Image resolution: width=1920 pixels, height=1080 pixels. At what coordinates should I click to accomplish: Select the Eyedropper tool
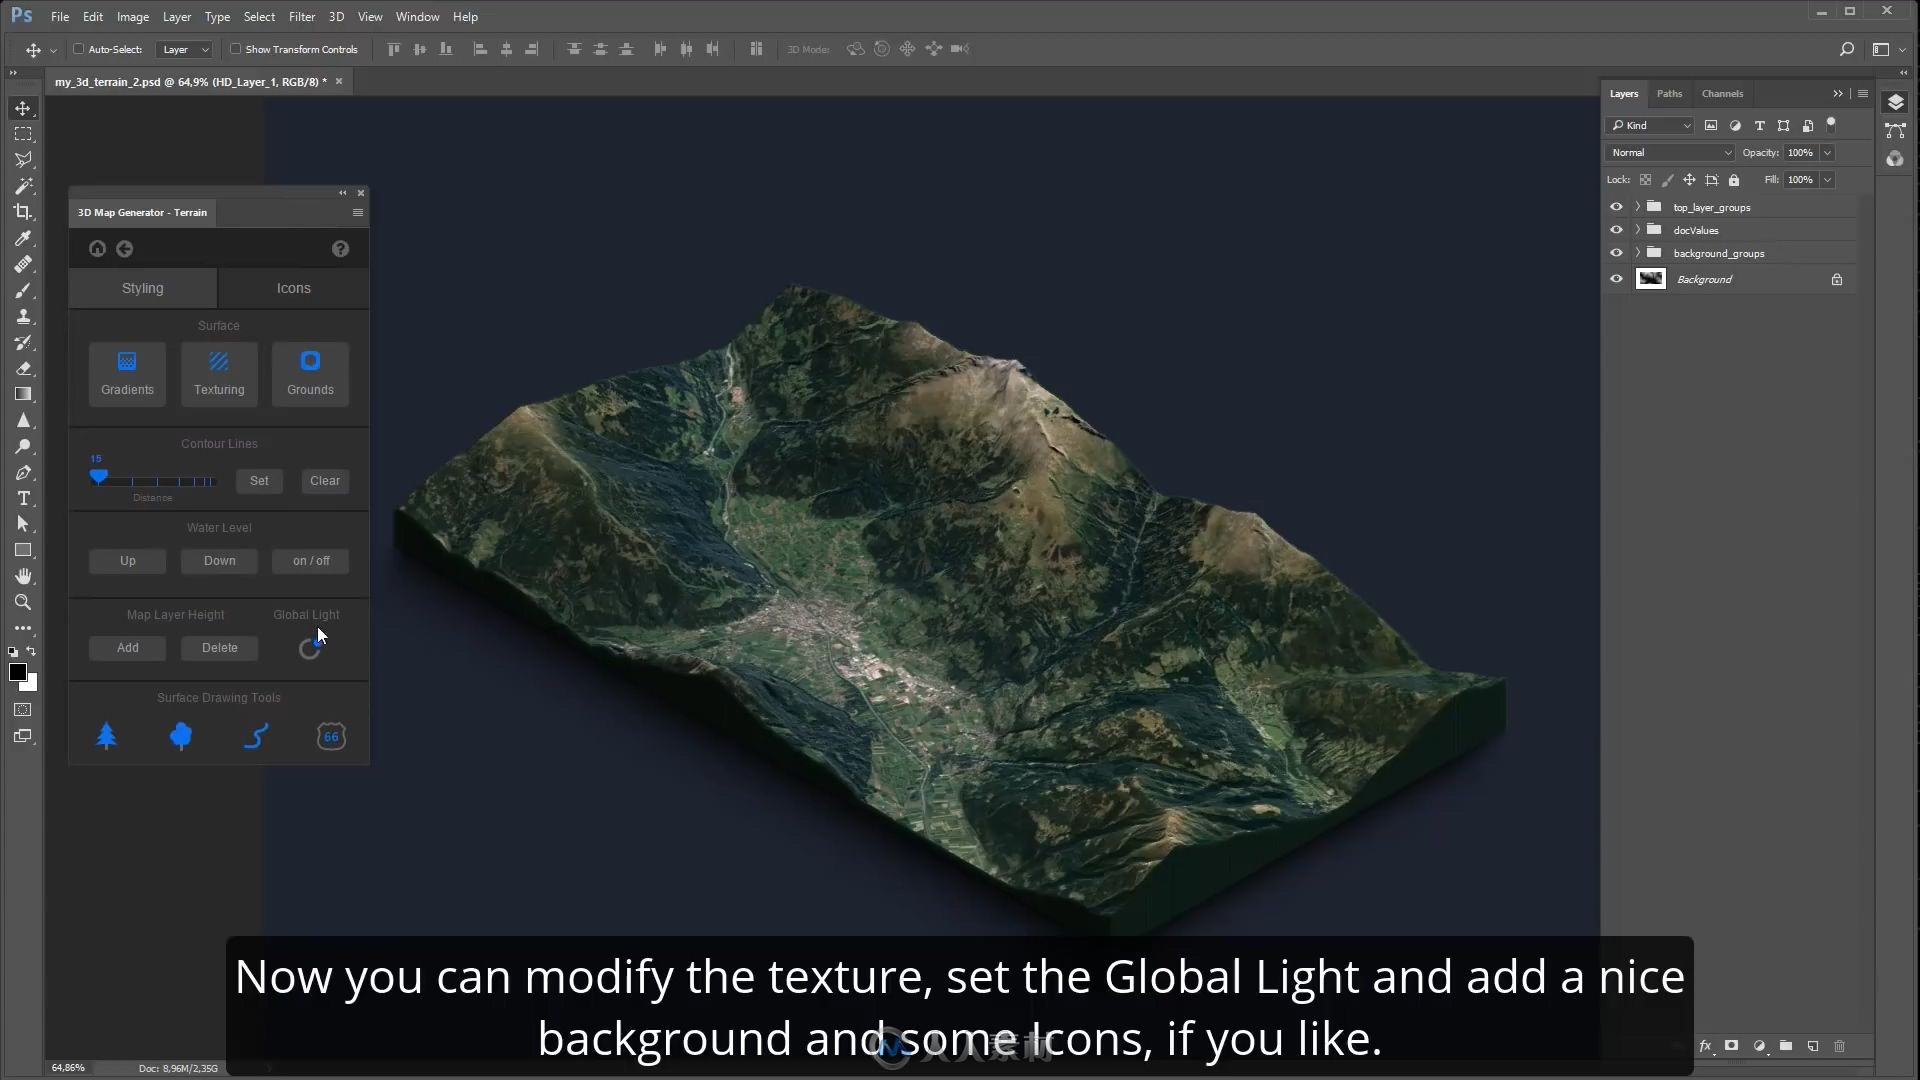23,238
